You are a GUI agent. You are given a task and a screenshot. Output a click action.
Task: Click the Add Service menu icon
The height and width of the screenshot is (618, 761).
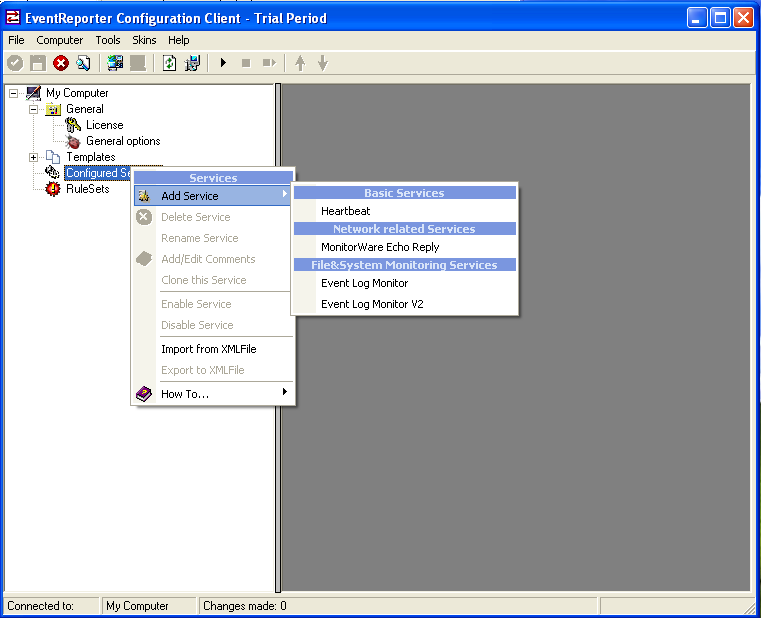click(x=144, y=196)
